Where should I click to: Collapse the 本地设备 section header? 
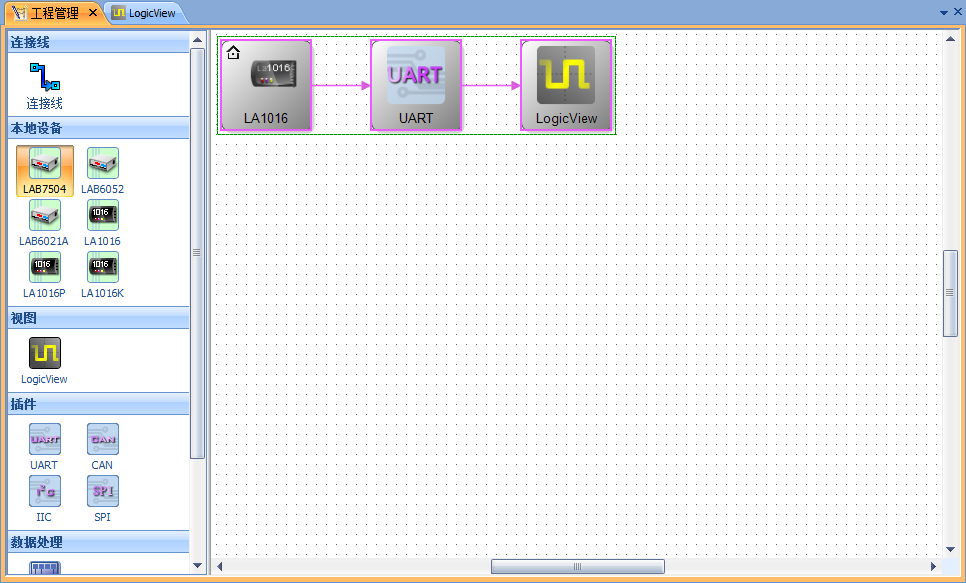(x=99, y=128)
